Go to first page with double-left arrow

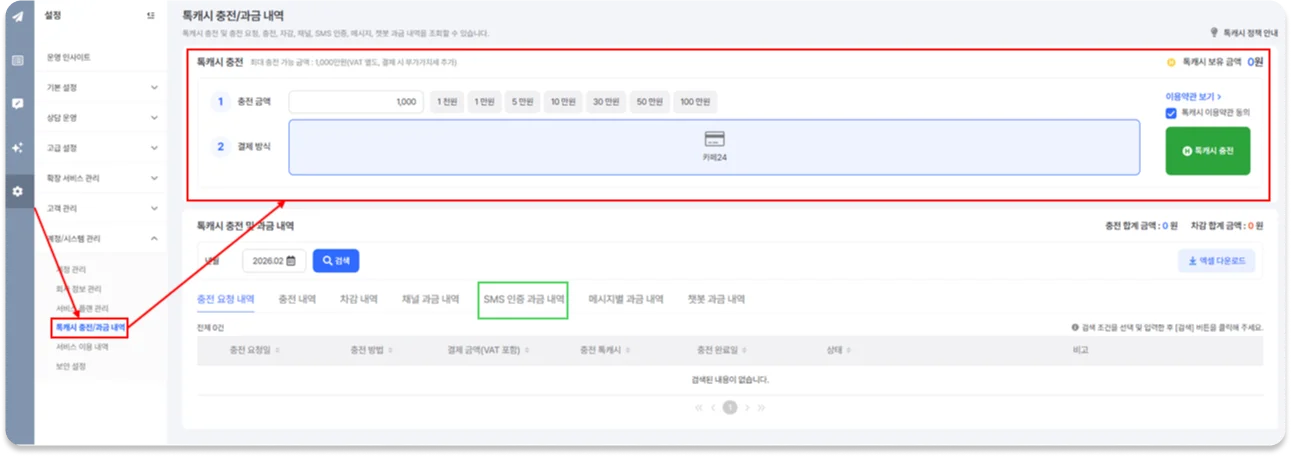[699, 407]
